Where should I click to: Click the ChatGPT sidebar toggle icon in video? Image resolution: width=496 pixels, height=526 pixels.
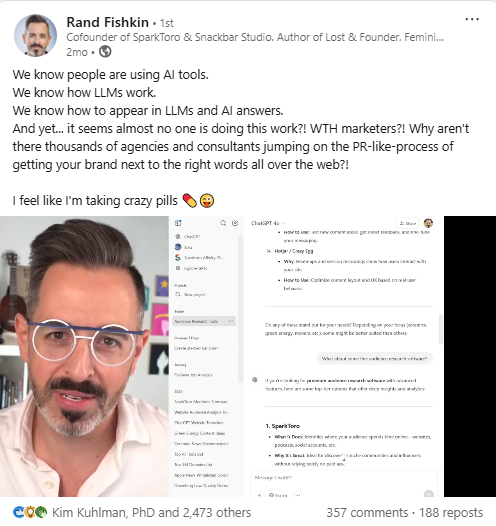tap(178, 223)
